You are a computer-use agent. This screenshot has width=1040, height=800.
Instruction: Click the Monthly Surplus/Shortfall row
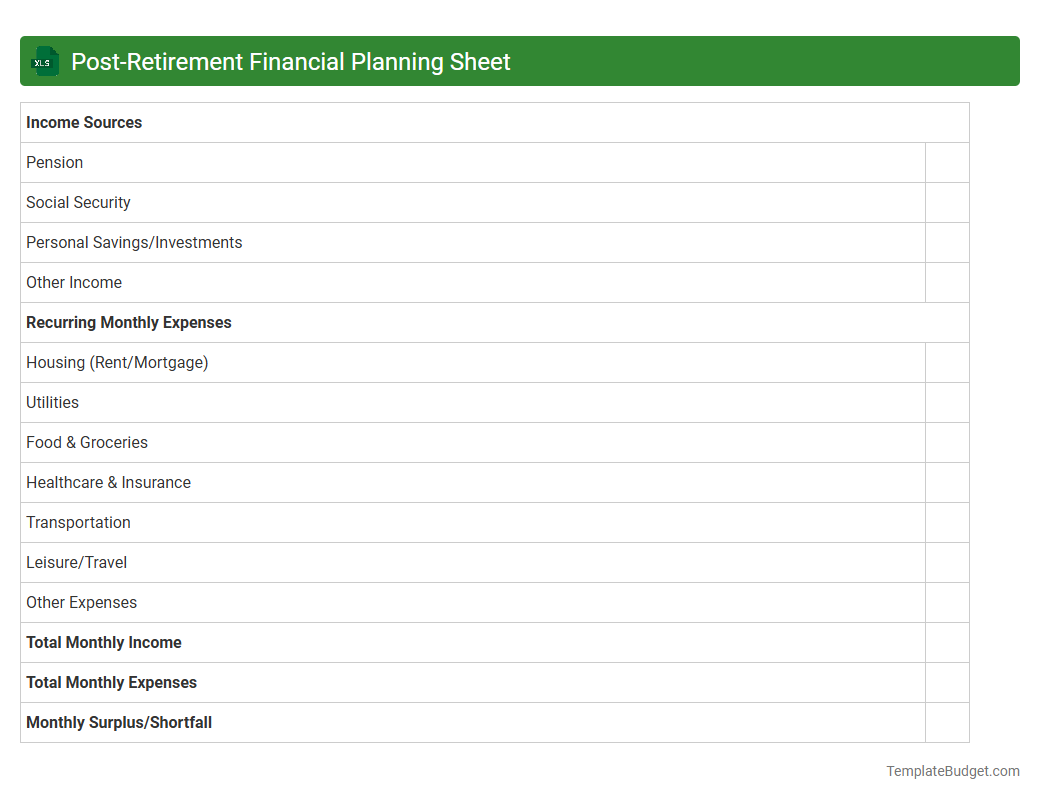point(118,722)
